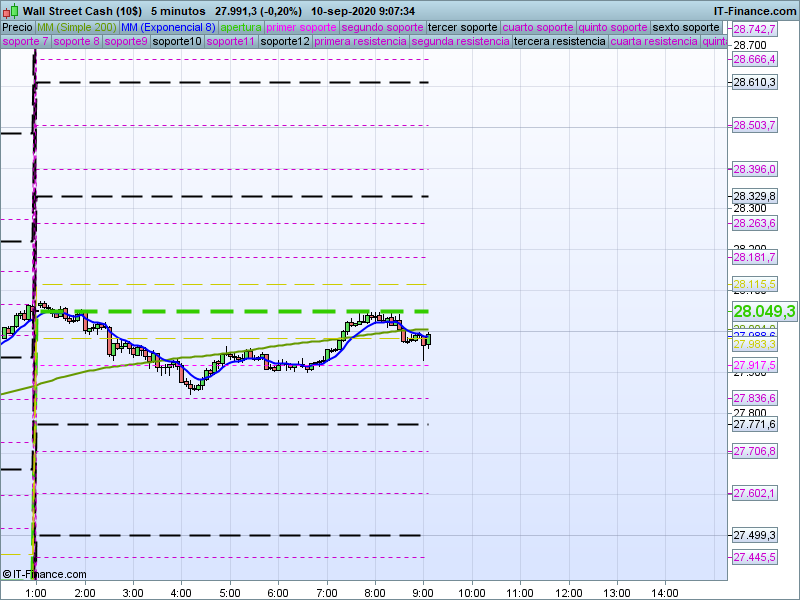Select the 27.499,3 price level label
The width and height of the screenshot is (800, 600).
(754, 535)
